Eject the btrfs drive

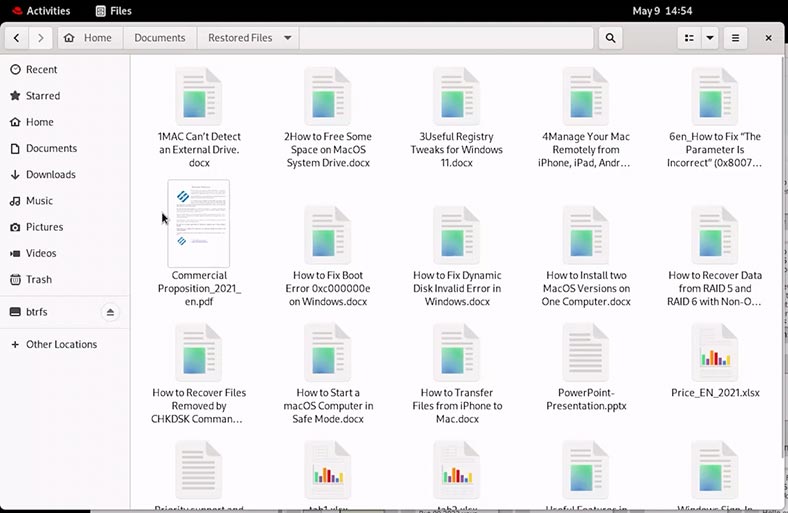point(110,312)
